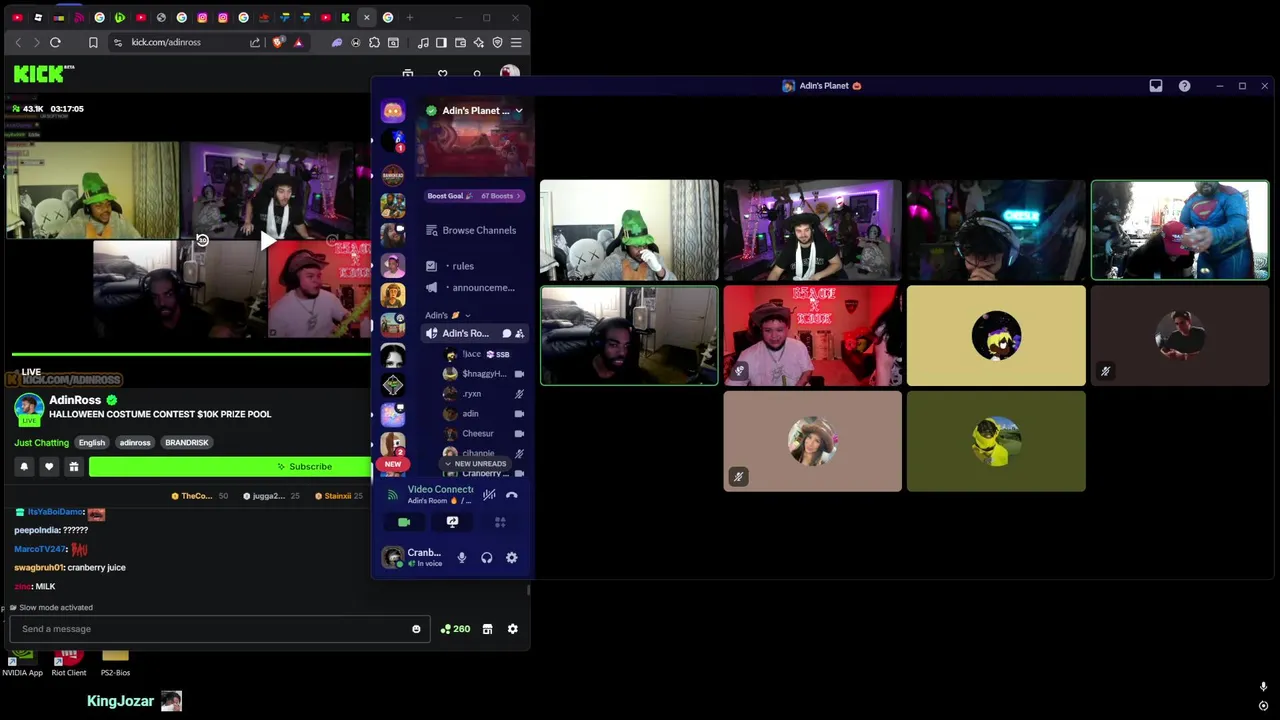Open Brave Shields lion icon
1280x720 pixels.
pos(278,42)
